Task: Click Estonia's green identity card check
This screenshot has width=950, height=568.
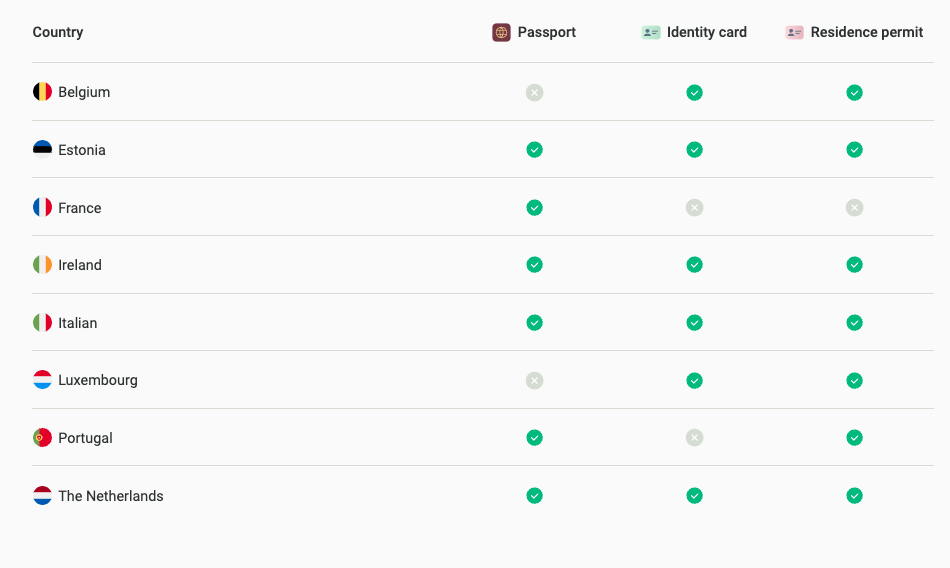Action: [x=695, y=150]
